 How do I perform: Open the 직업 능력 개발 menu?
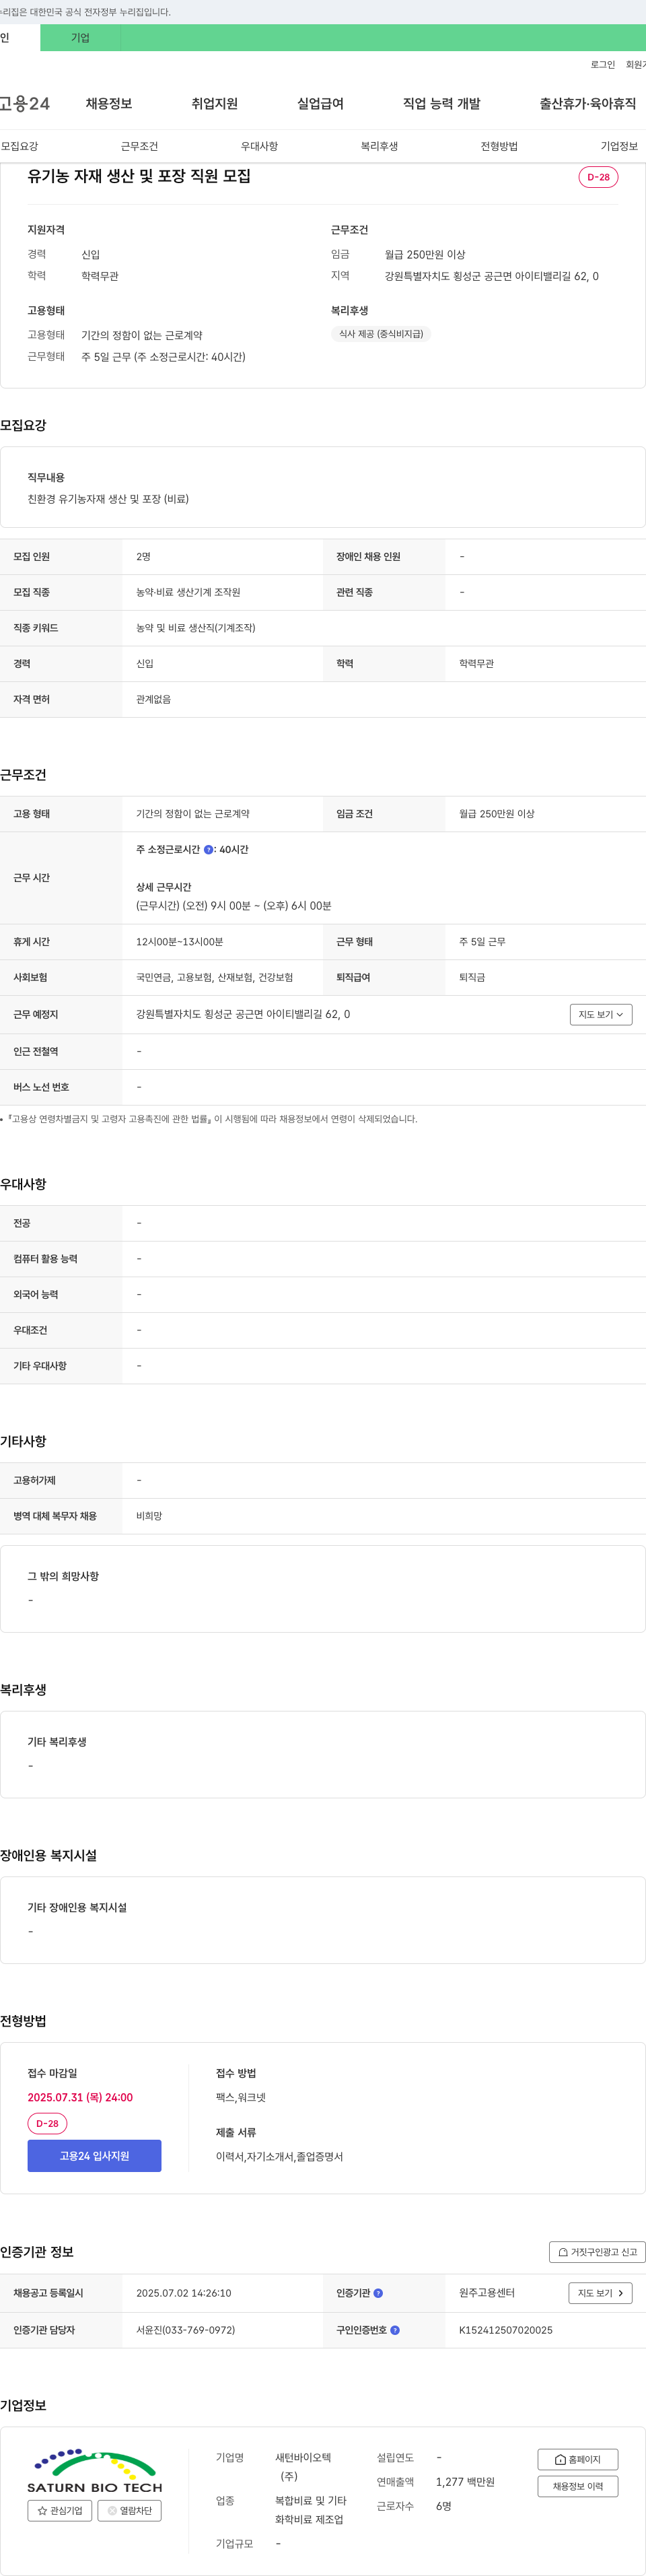[442, 104]
